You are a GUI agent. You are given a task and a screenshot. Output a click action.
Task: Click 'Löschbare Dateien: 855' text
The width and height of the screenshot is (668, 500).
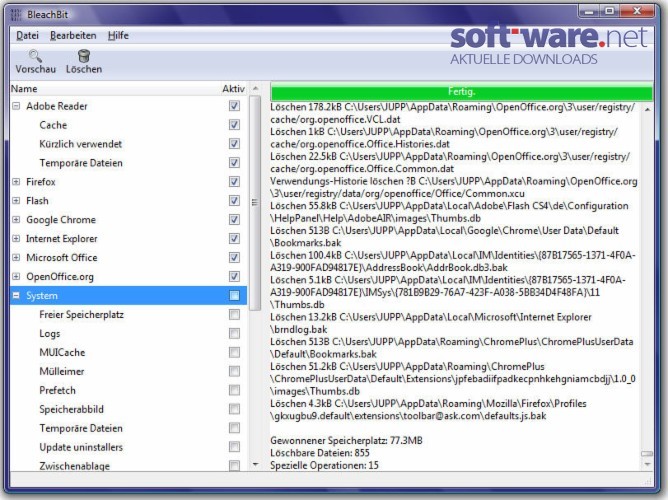coord(320,453)
